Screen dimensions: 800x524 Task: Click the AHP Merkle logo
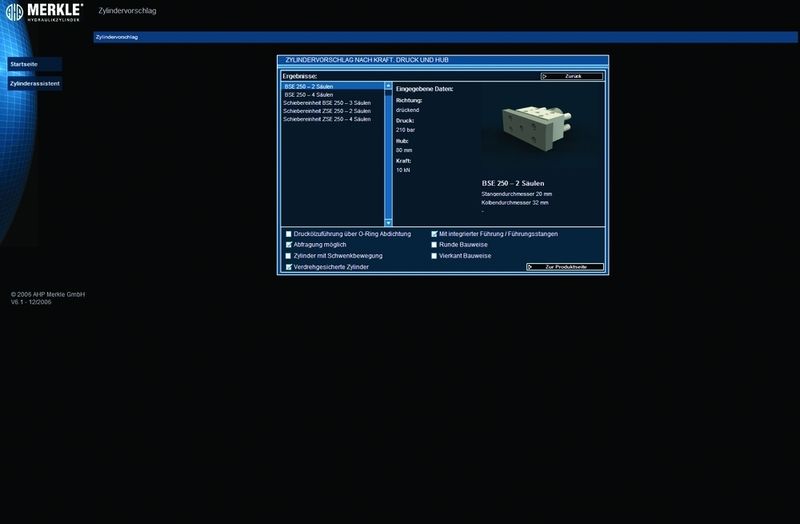tap(42, 12)
